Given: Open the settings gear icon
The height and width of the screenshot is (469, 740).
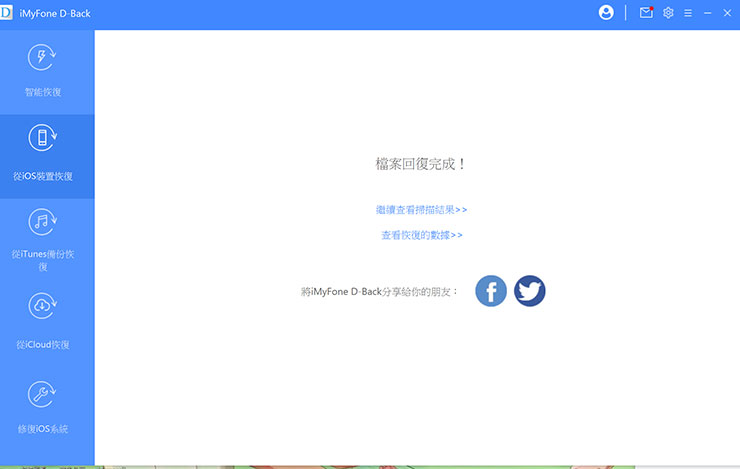Looking at the screenshot, I should click(668, 13).
